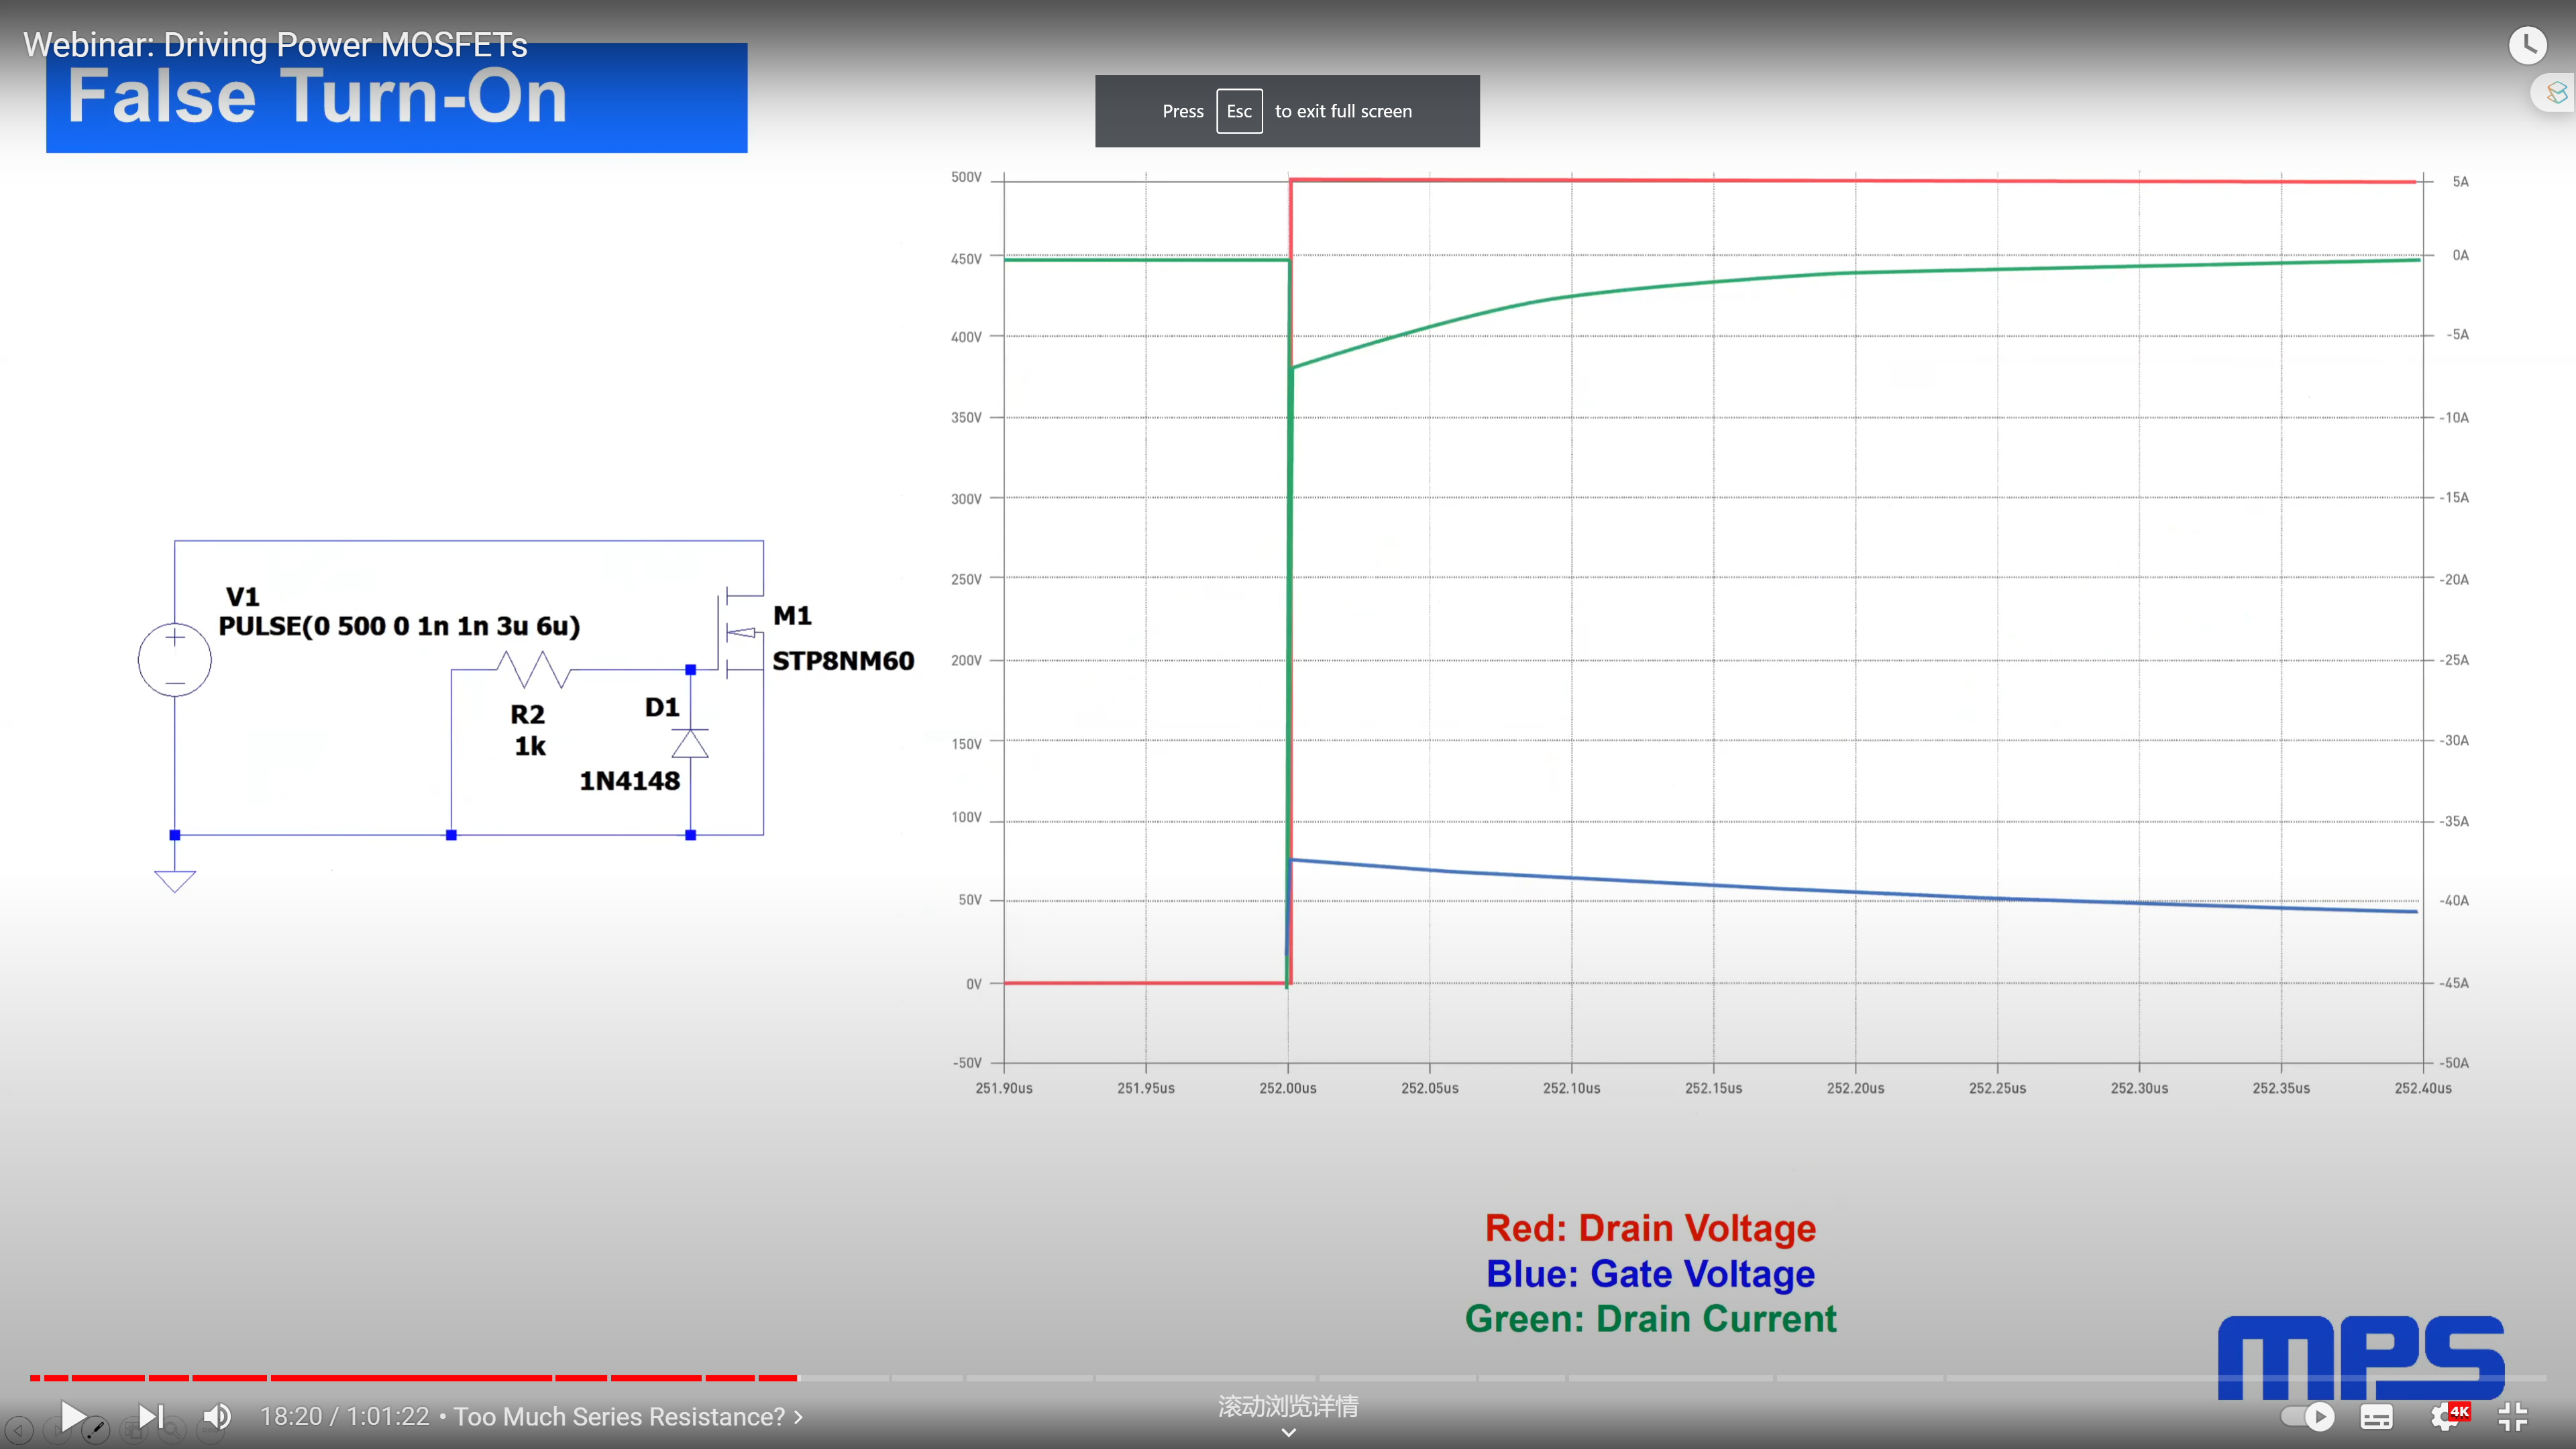
Task: Mute the video volume
Action: [218, 1416]
